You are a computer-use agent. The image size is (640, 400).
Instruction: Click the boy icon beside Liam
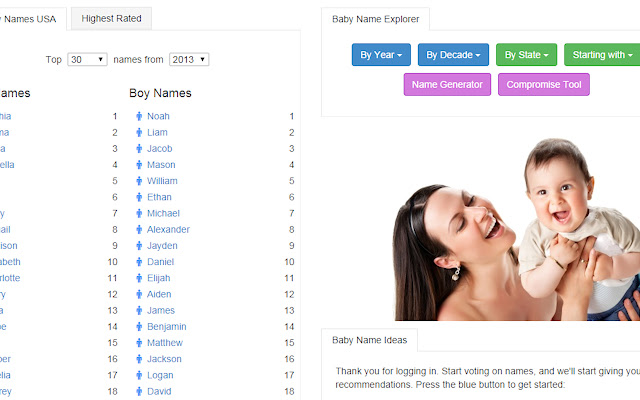coord(139,132)
